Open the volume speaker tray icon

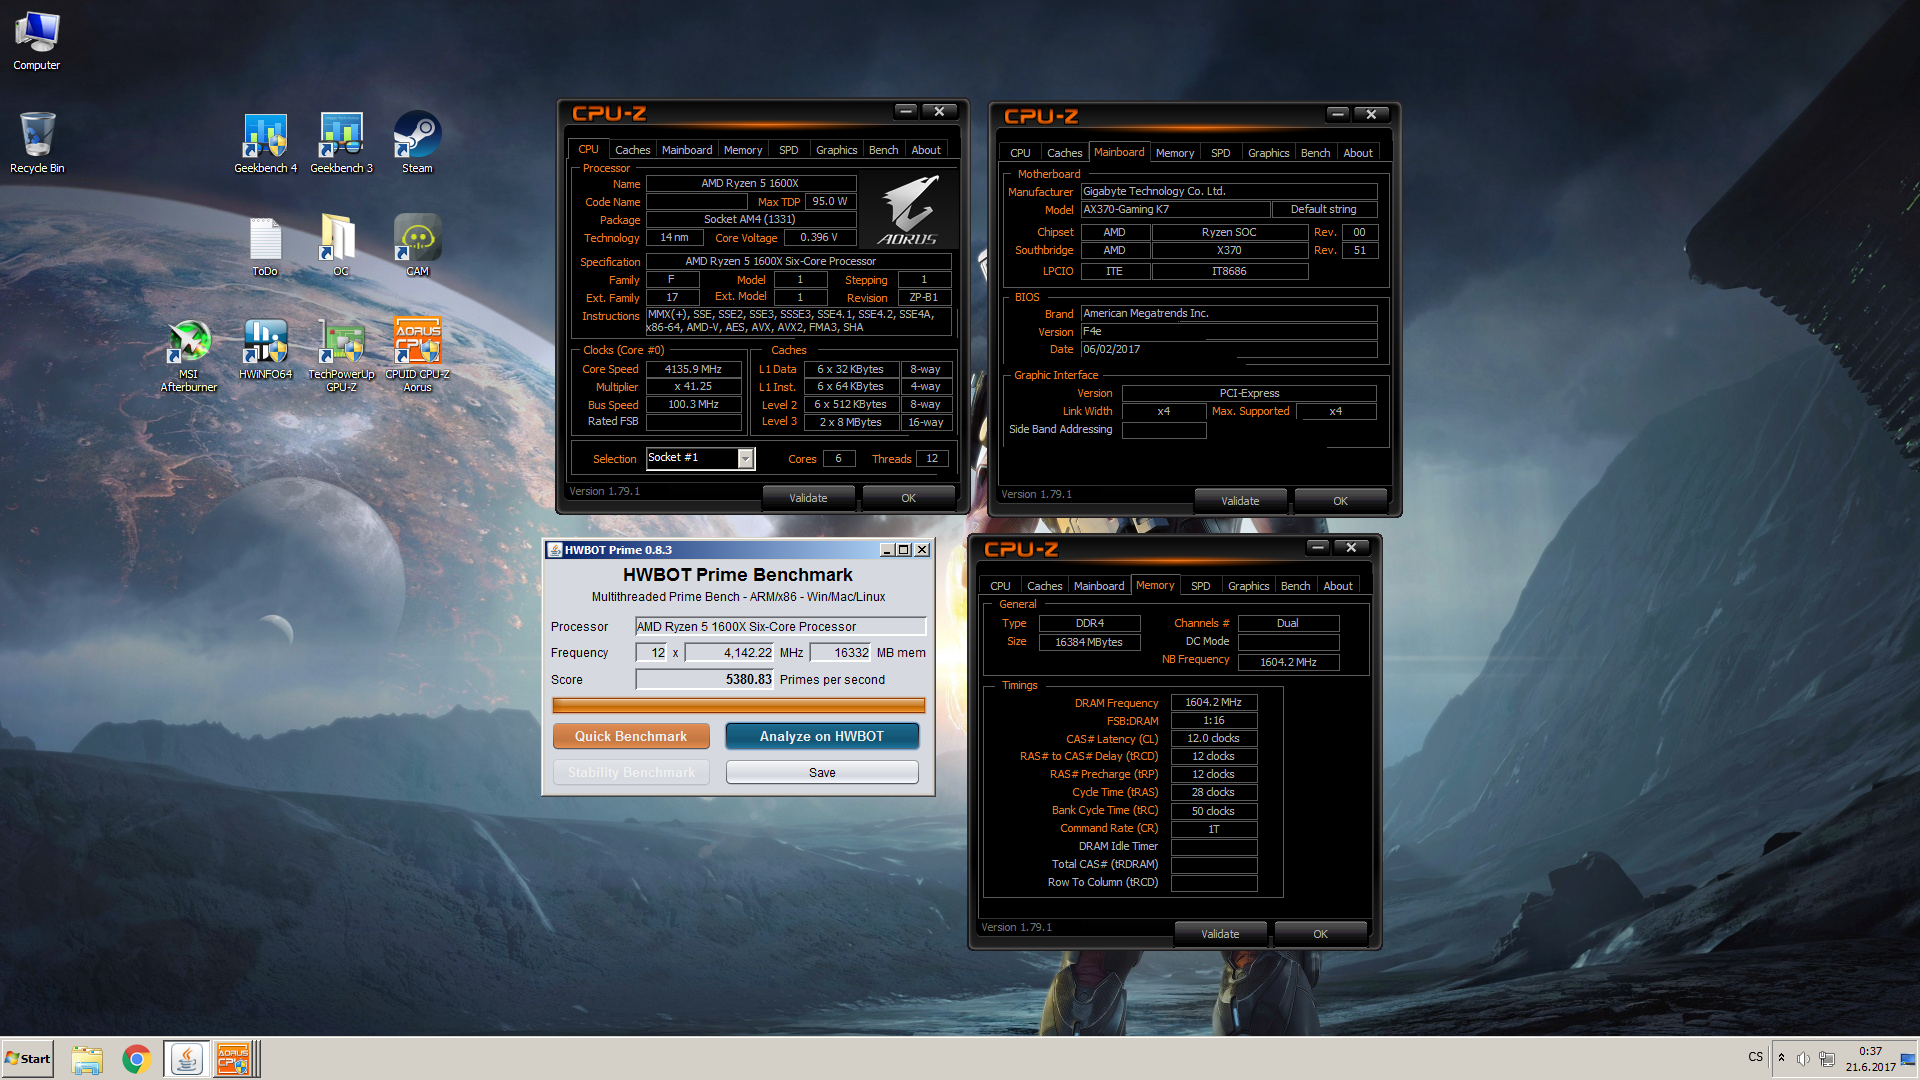click(x=1803, y=1059)
